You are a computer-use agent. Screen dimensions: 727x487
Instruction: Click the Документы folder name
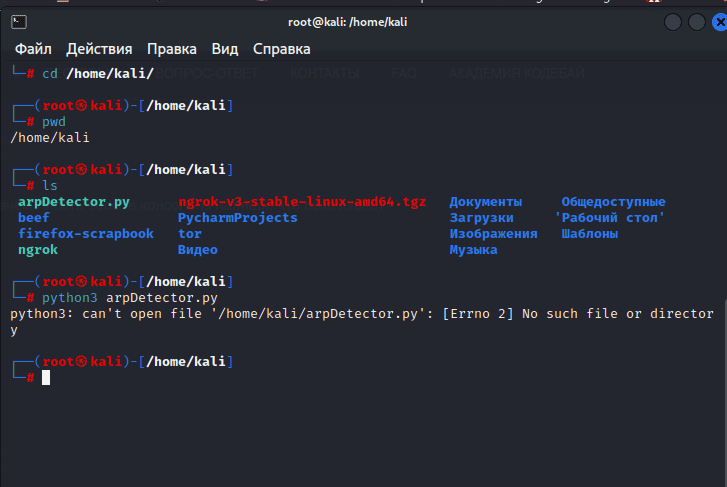(485, 202)
